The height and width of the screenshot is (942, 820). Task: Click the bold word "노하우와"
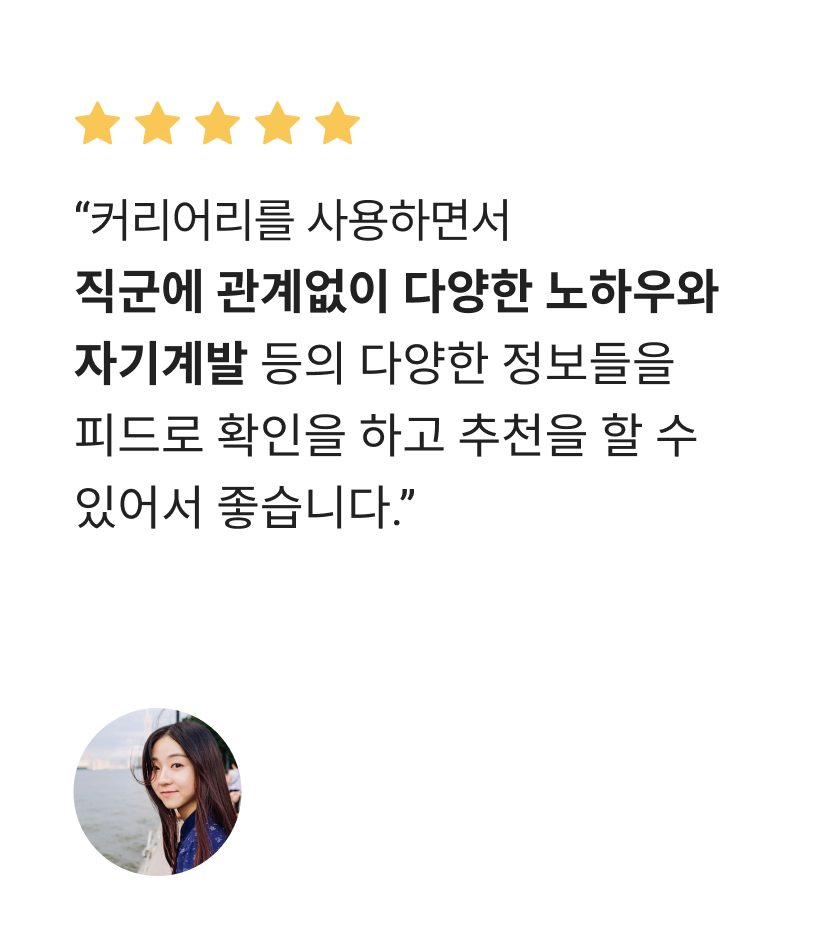point(632,292)
